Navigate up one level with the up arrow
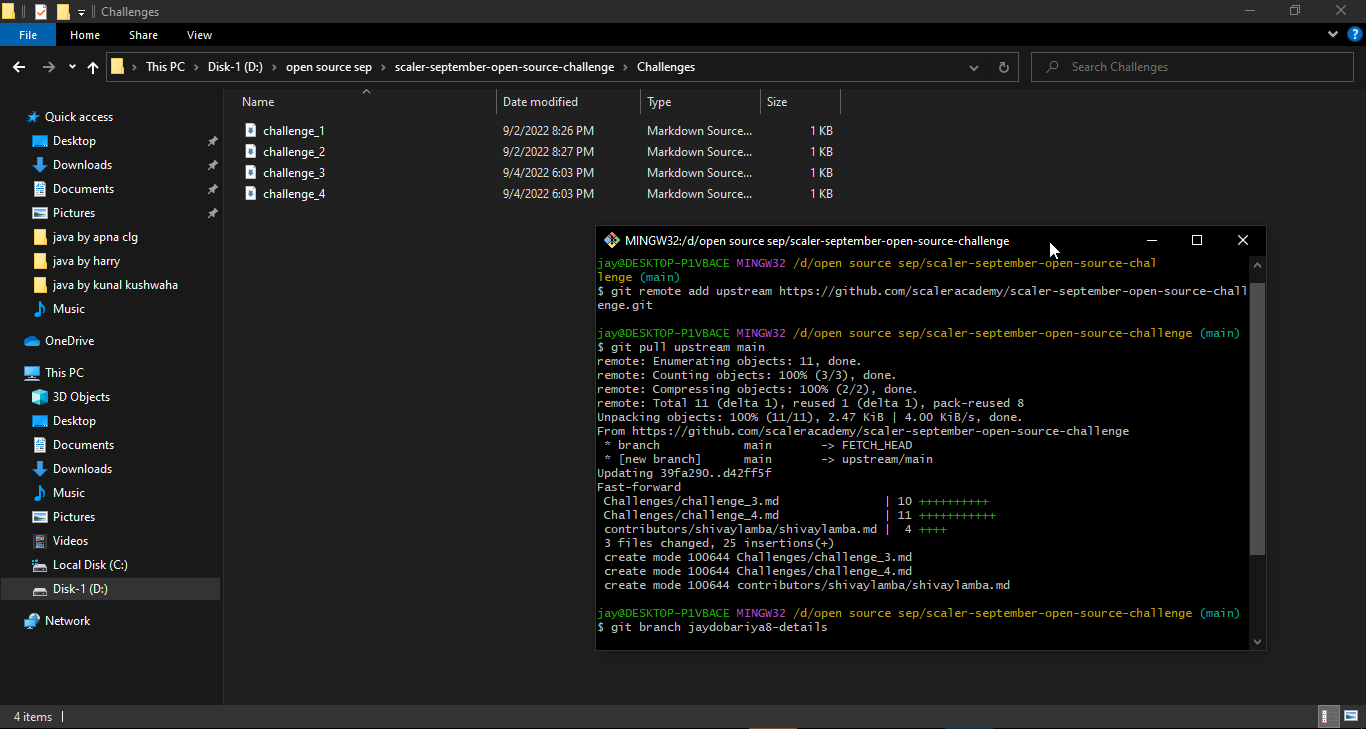Viewport: 1366px width, 729px height. click(92, 66)
